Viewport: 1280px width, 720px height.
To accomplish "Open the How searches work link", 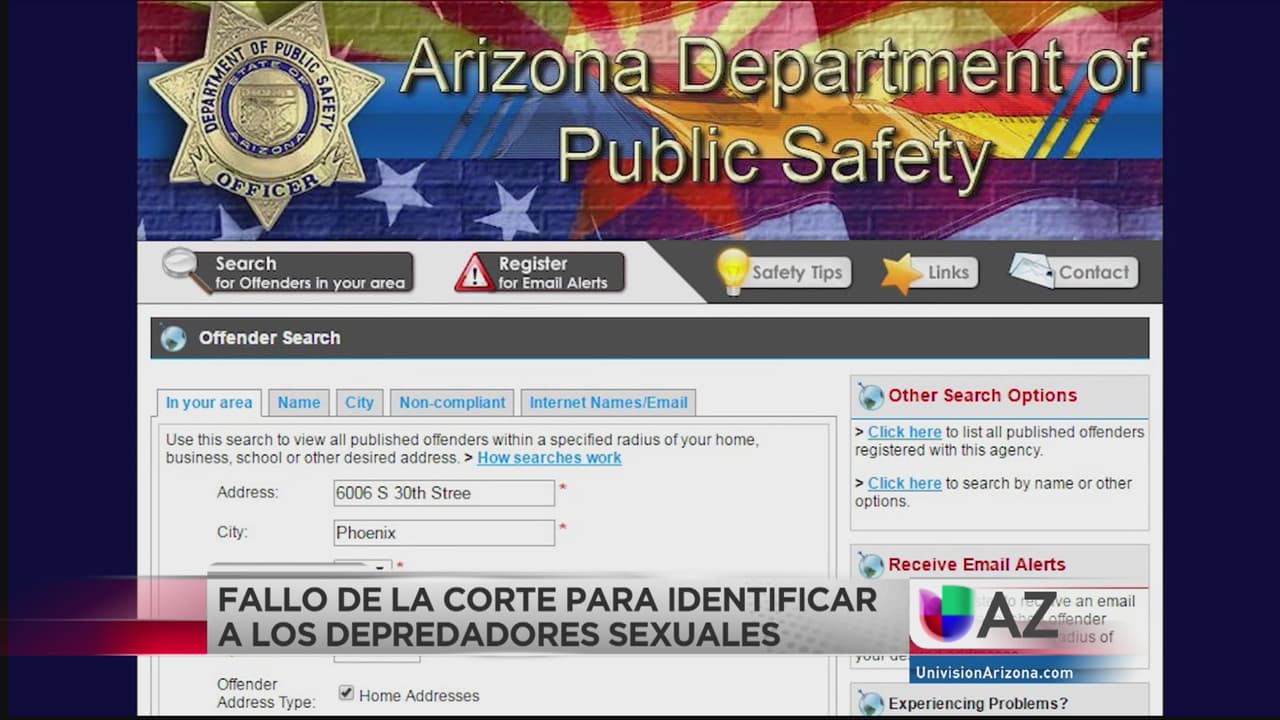I will click(549, 458).
